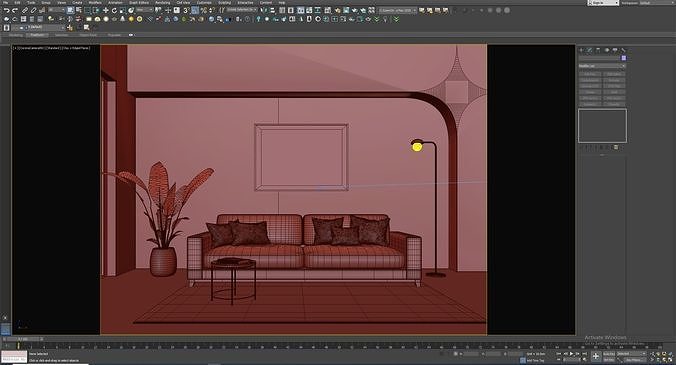Click the object color swatch in the command panel
The height and width of the screenshot is (365, 676).
coord(624,58)
